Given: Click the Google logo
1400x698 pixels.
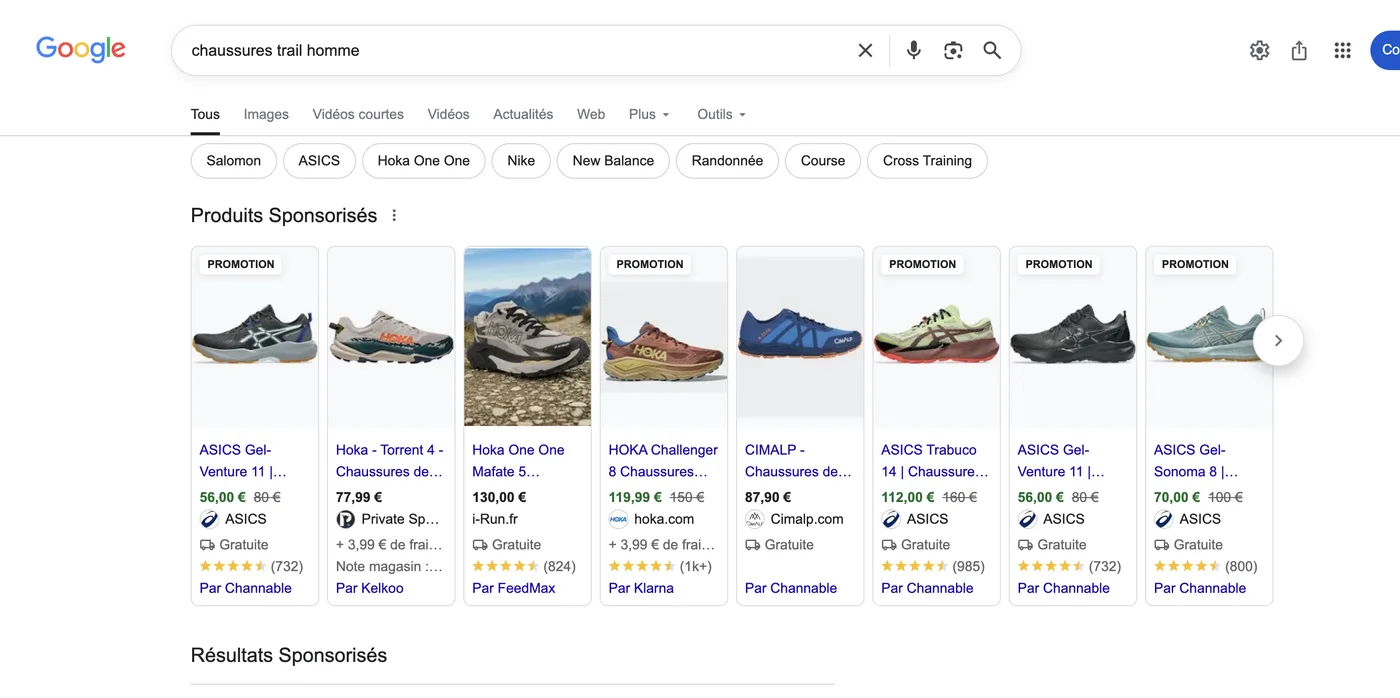Looking at the screenshot, I should [x=81, y=49].
